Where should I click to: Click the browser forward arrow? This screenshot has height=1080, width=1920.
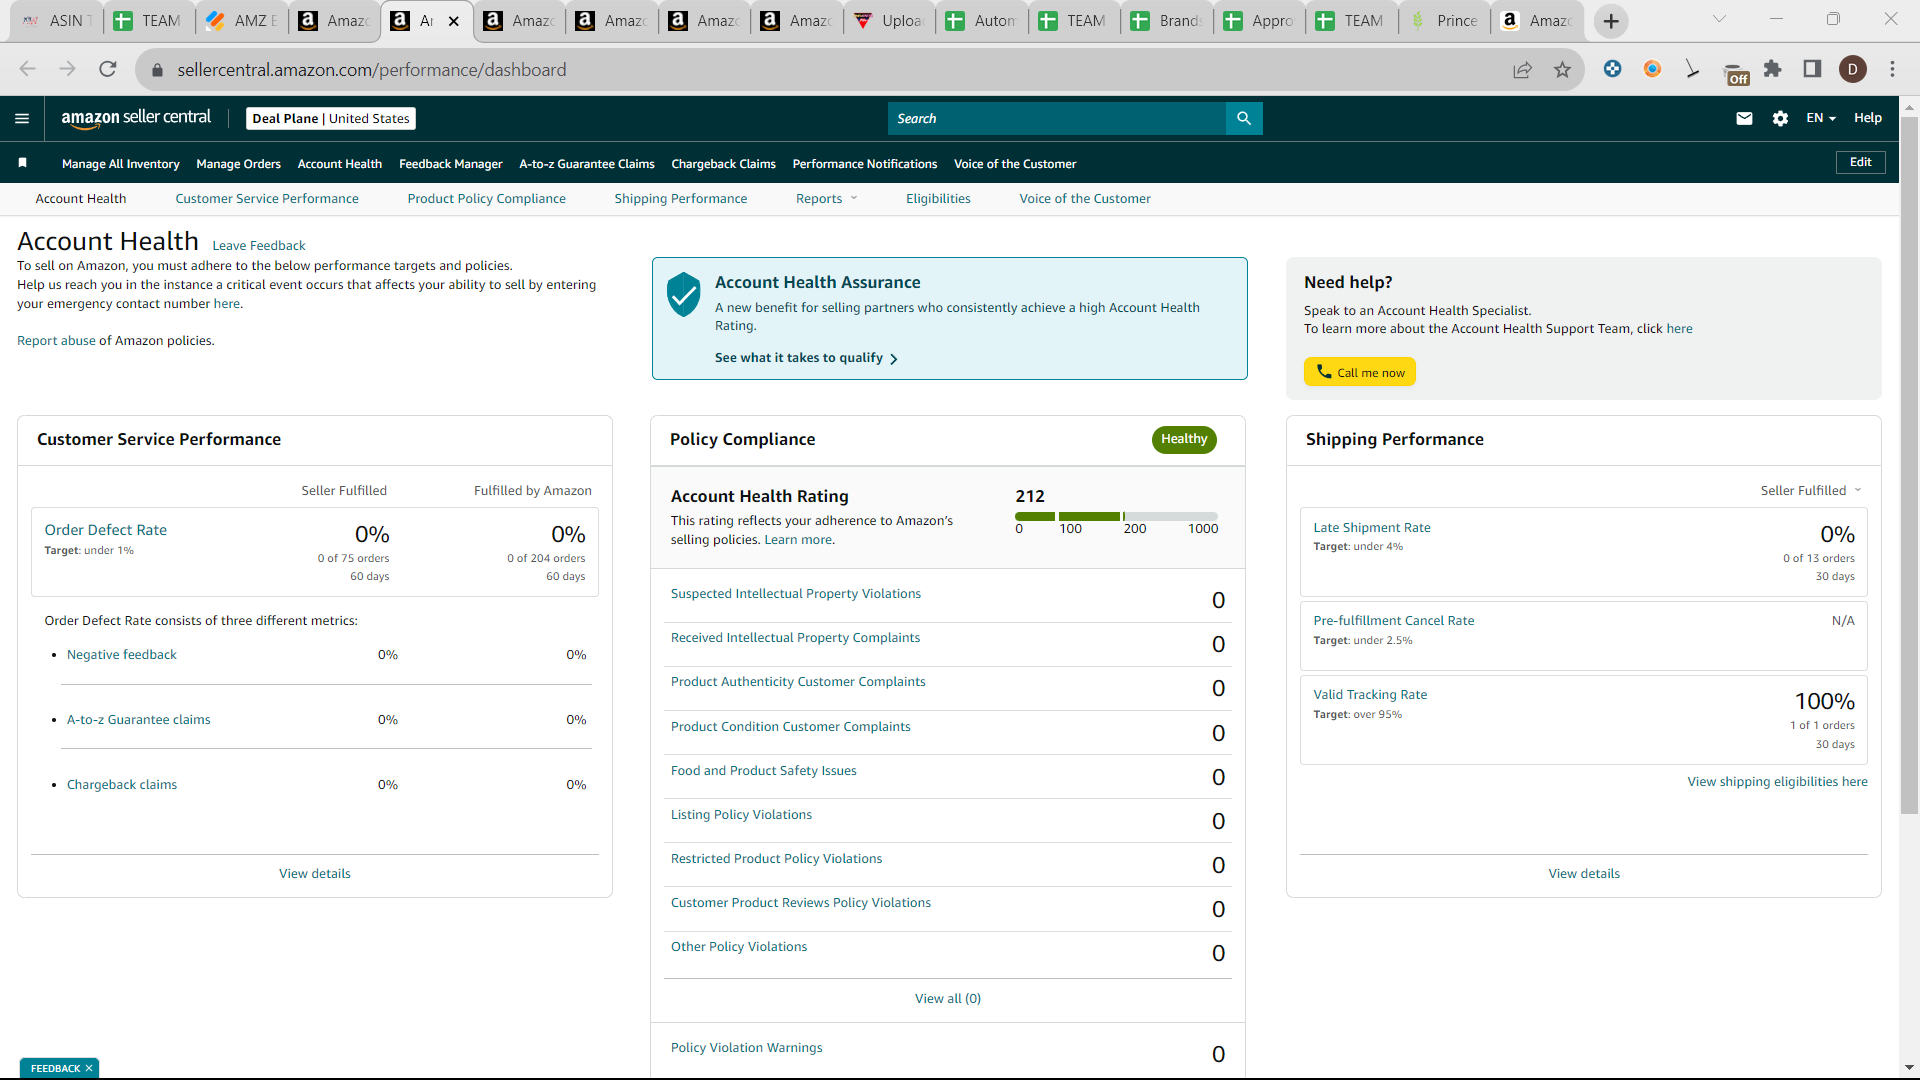[x=67, y=69]
